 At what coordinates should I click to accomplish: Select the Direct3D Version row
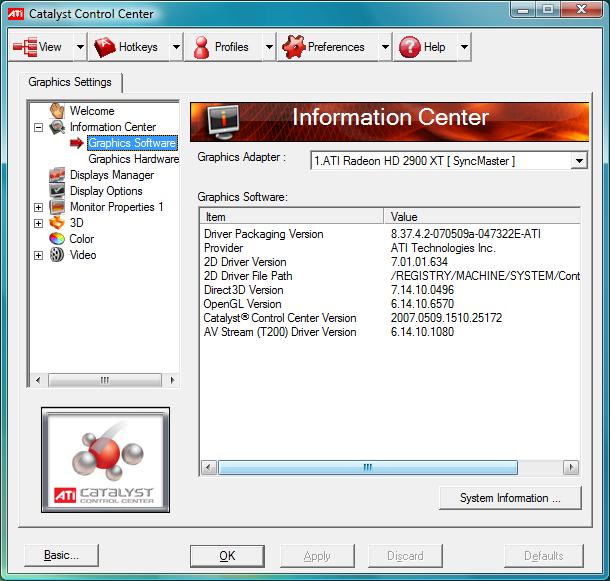point(390,290)
